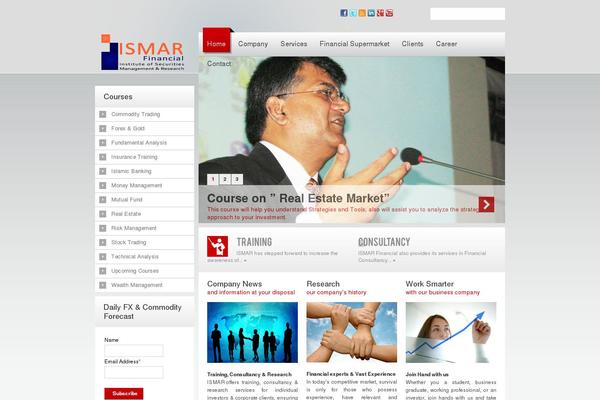Click arrow icon beside Real Estate
The height and width of the screenshot is (400, 600).
click(103, 214)
